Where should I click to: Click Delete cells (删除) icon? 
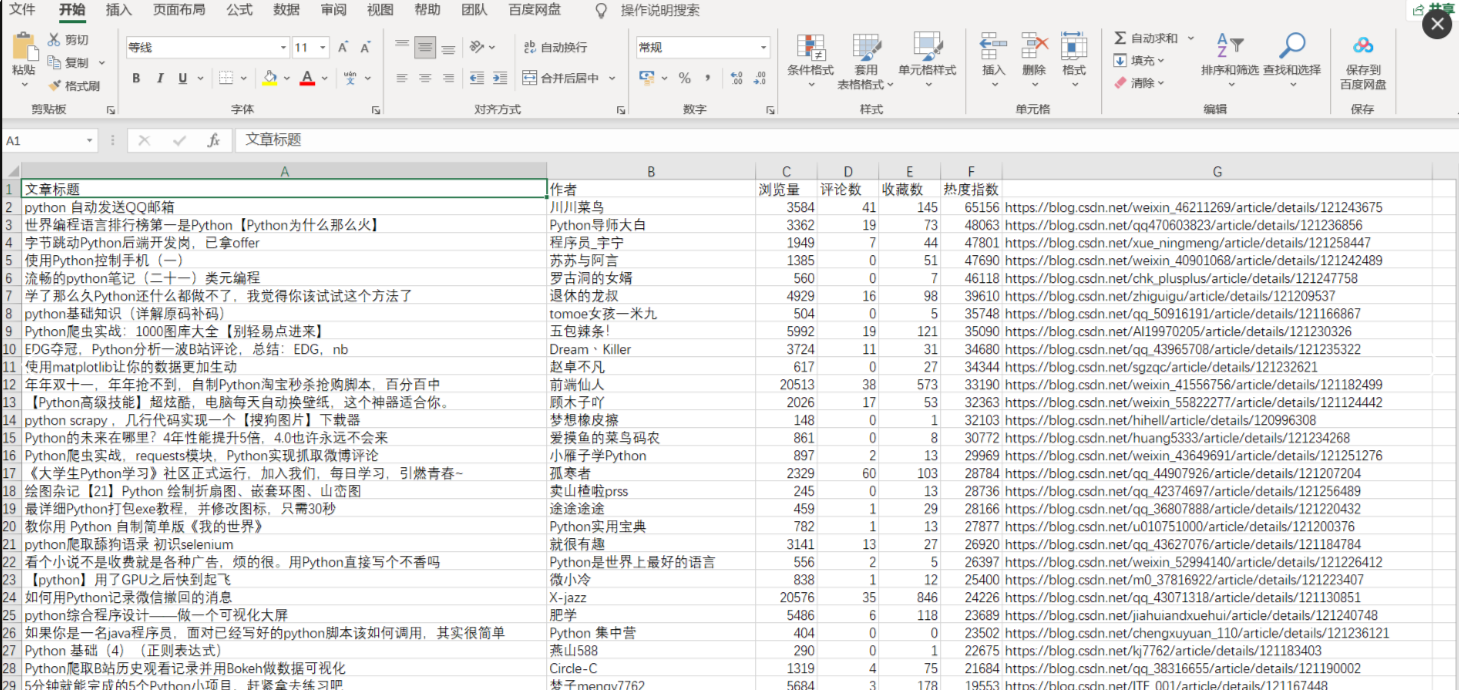click(x=1034, y=46)
